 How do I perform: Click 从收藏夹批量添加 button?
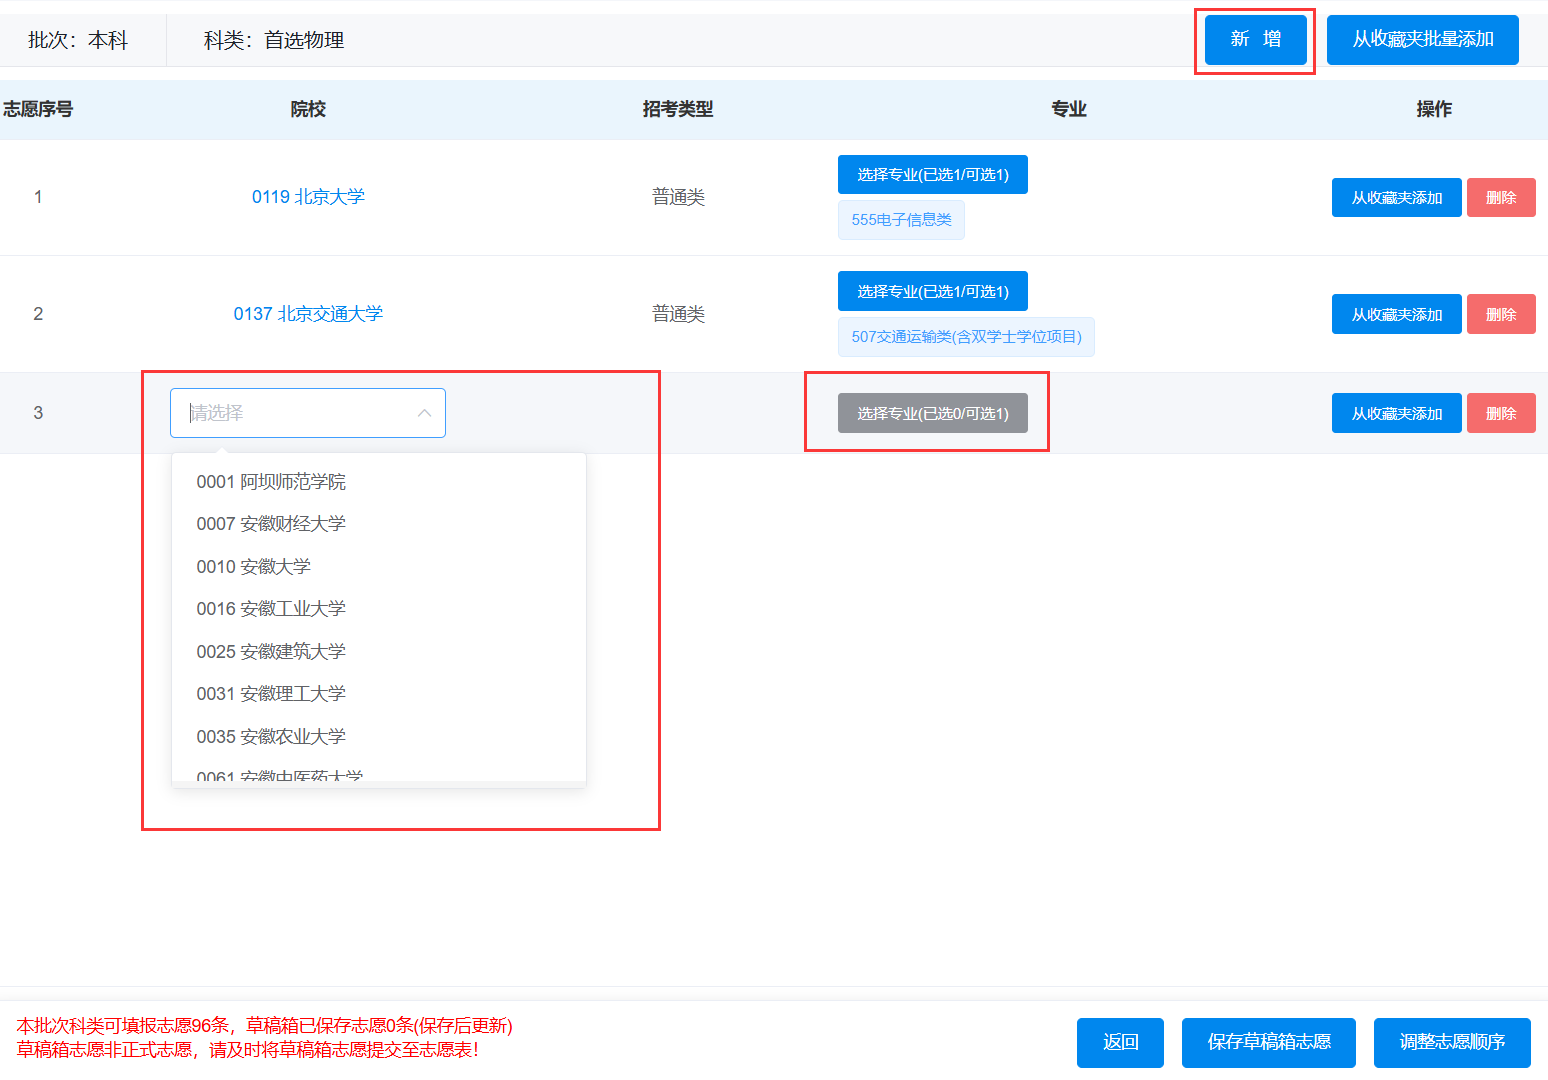coord(1422,40)
